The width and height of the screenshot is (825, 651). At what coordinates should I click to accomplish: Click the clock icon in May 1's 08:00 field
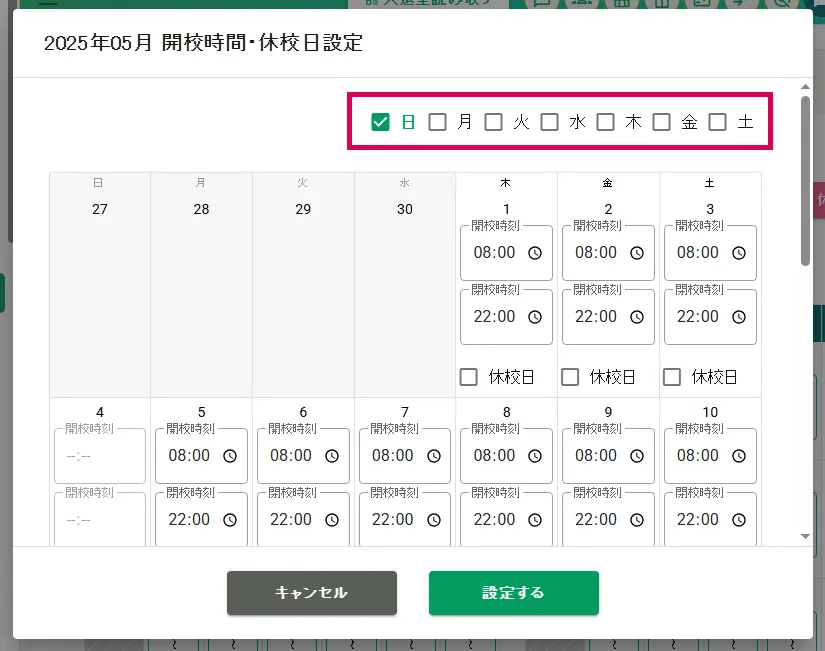point(535,253)
